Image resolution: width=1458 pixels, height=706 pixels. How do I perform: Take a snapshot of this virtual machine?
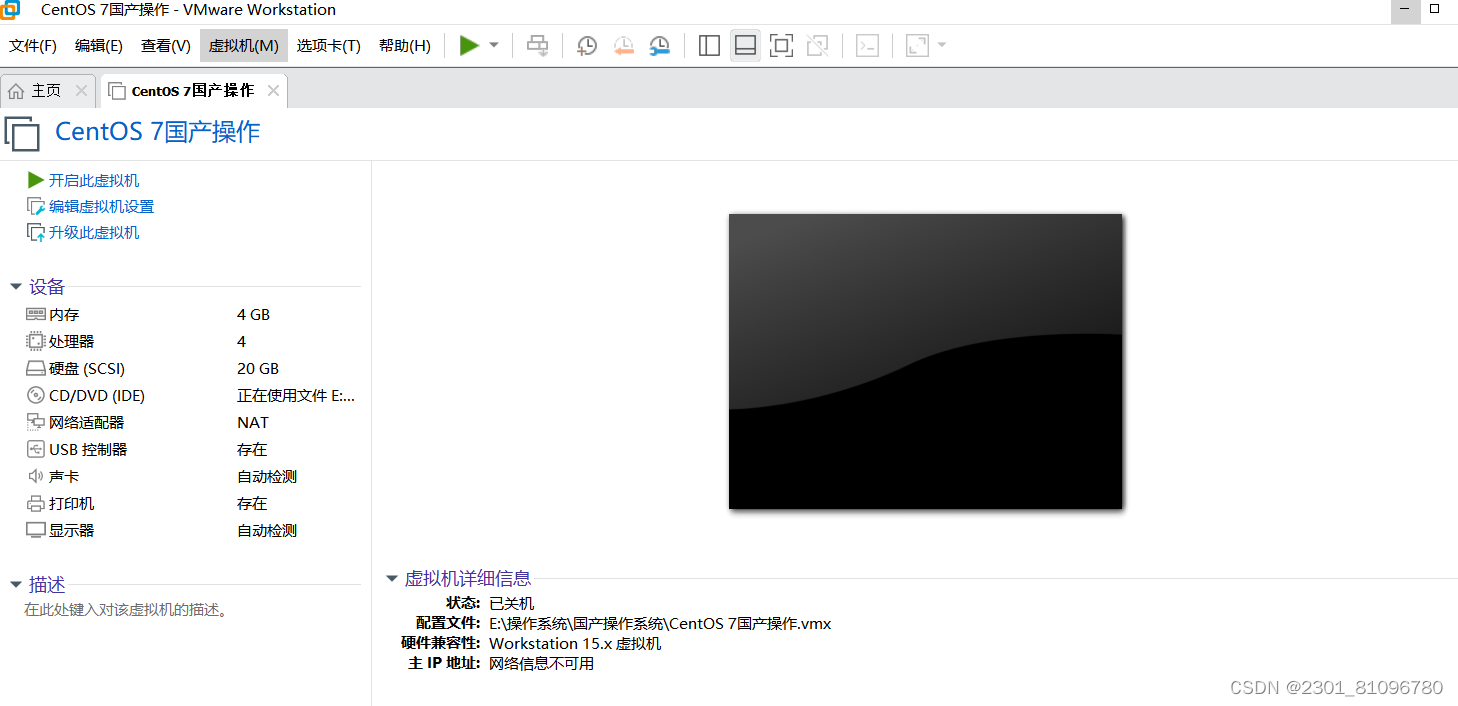tap(588, 45)
